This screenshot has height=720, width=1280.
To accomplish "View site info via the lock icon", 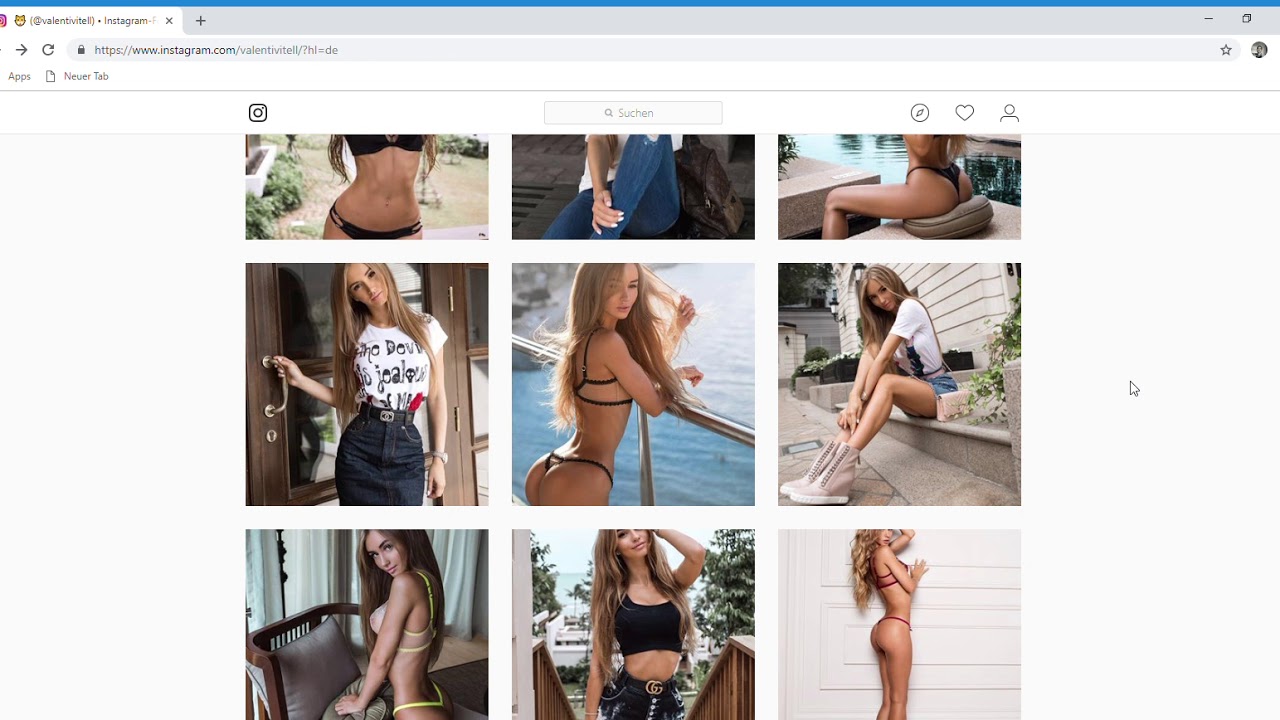I will [81, 50].
